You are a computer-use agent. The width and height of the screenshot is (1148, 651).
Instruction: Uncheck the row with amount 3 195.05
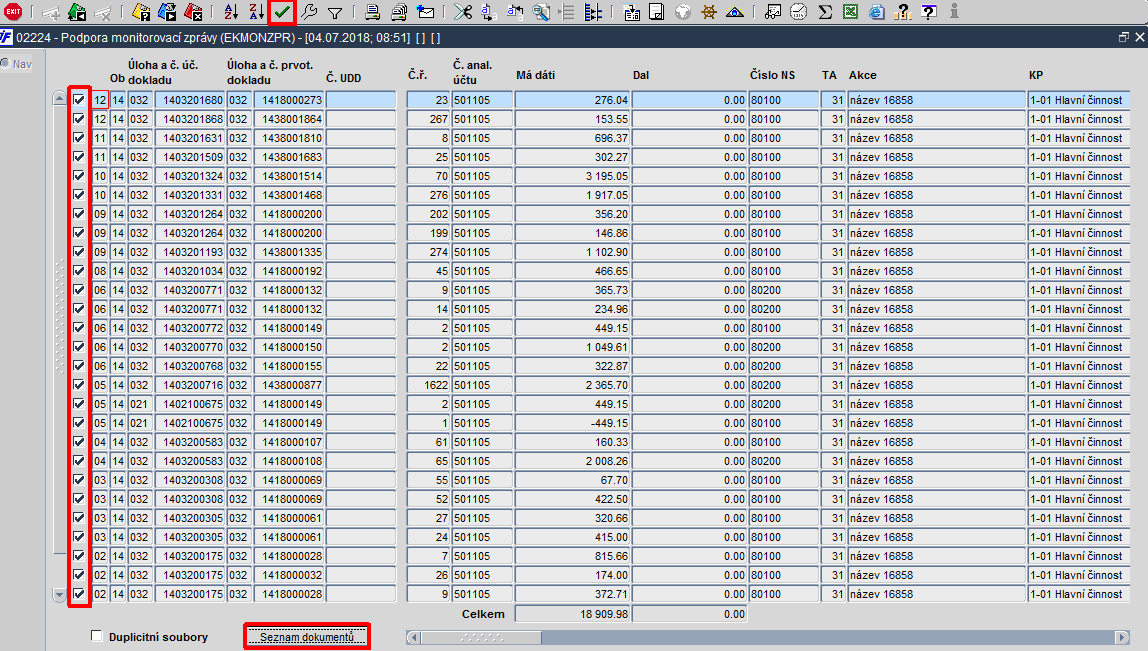point(79,176)
